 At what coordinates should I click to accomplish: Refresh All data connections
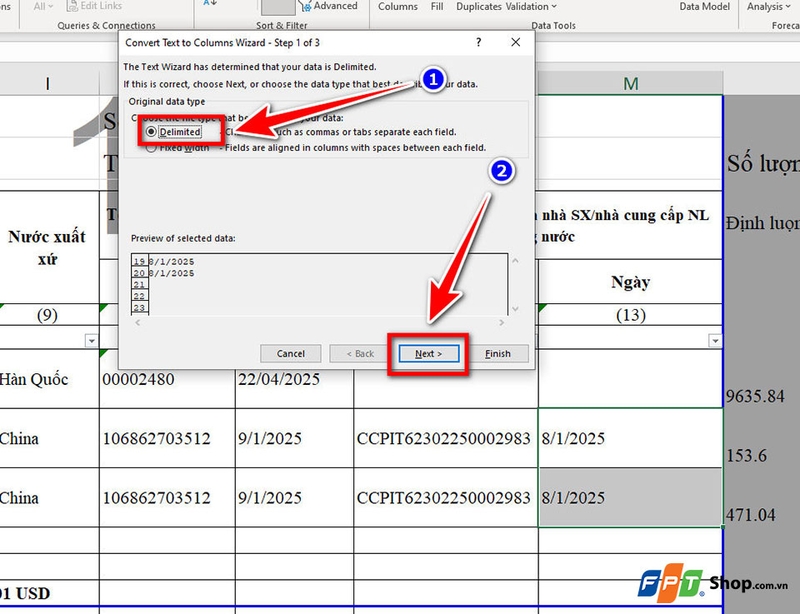(x=38, y=6)
